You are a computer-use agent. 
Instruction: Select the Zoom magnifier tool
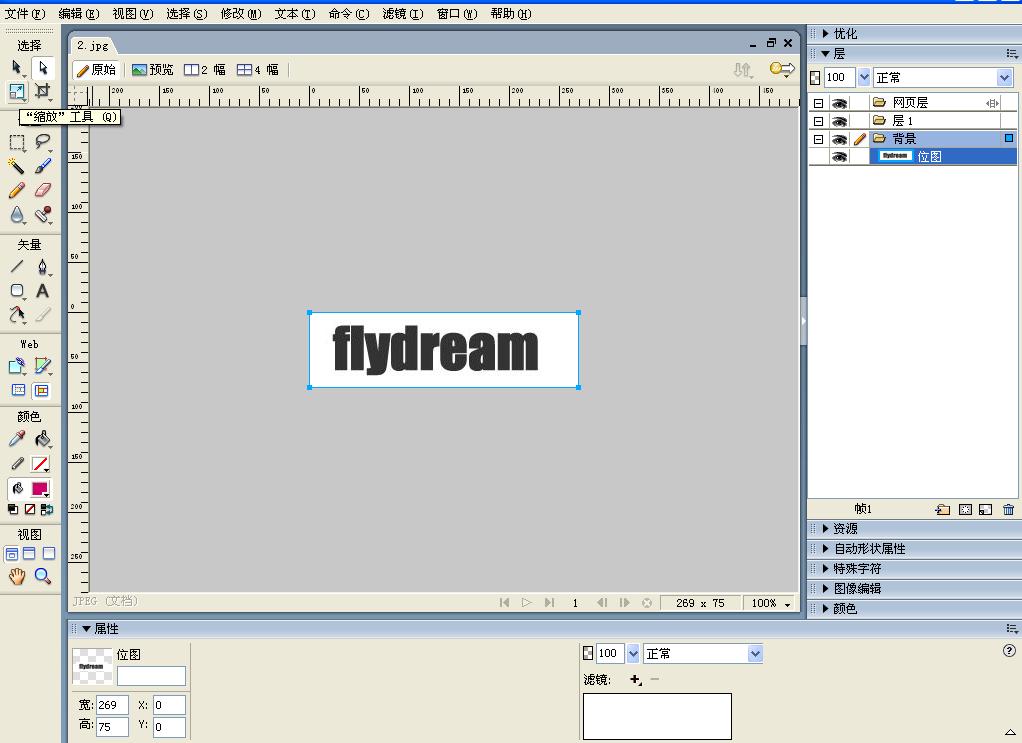tap(42, 576)
